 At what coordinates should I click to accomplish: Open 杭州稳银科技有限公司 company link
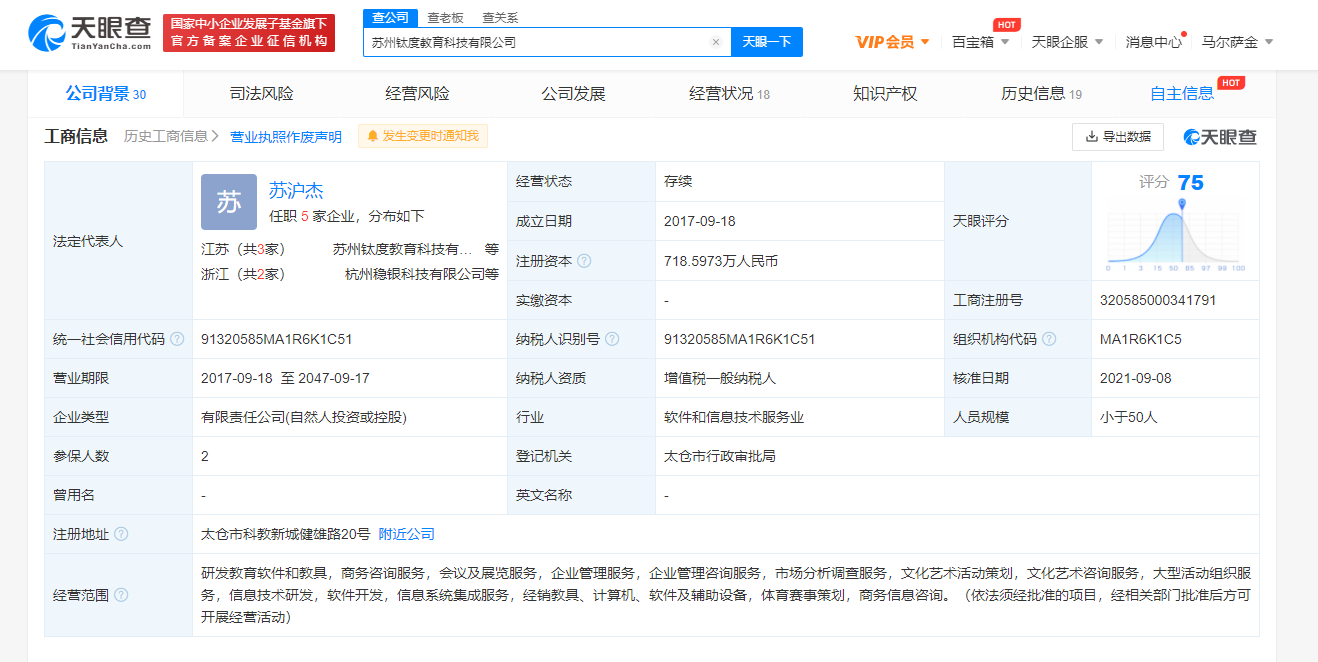click(415, 274)
